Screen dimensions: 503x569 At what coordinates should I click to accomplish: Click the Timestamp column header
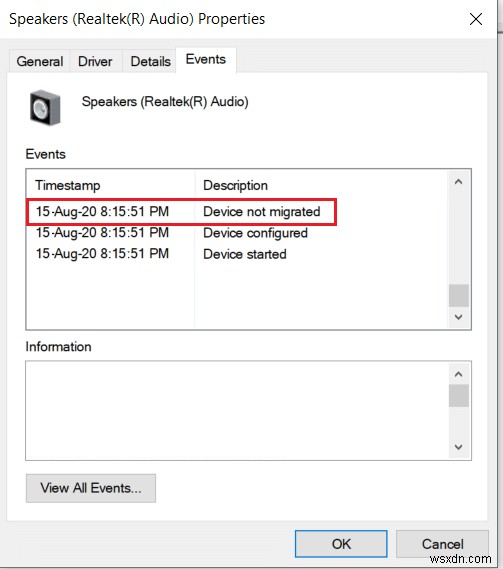tap(110, 185)
